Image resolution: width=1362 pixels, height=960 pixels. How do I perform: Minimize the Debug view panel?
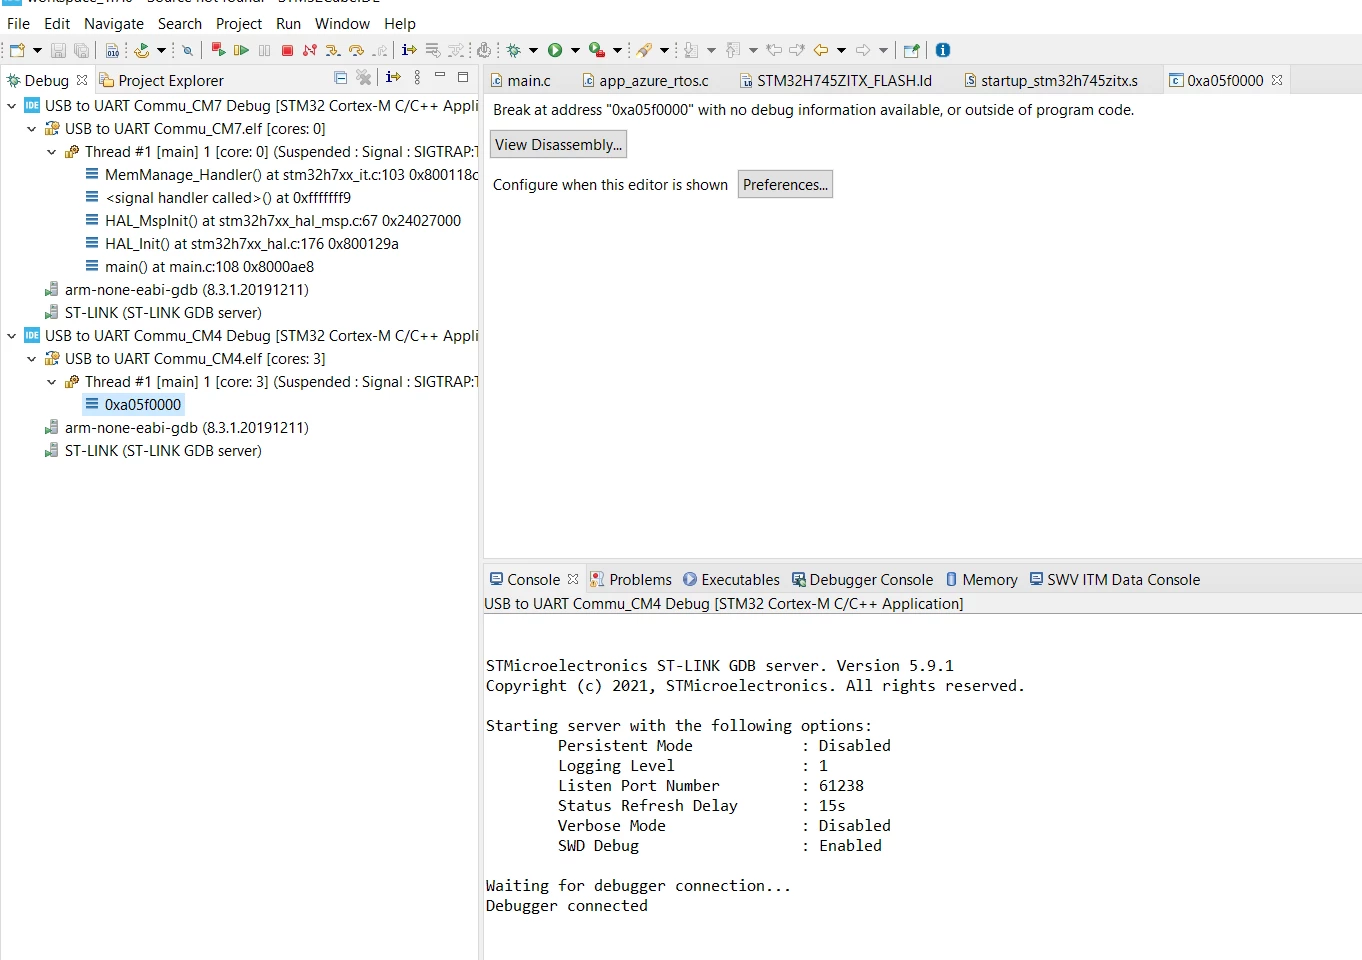coord(440,76)
